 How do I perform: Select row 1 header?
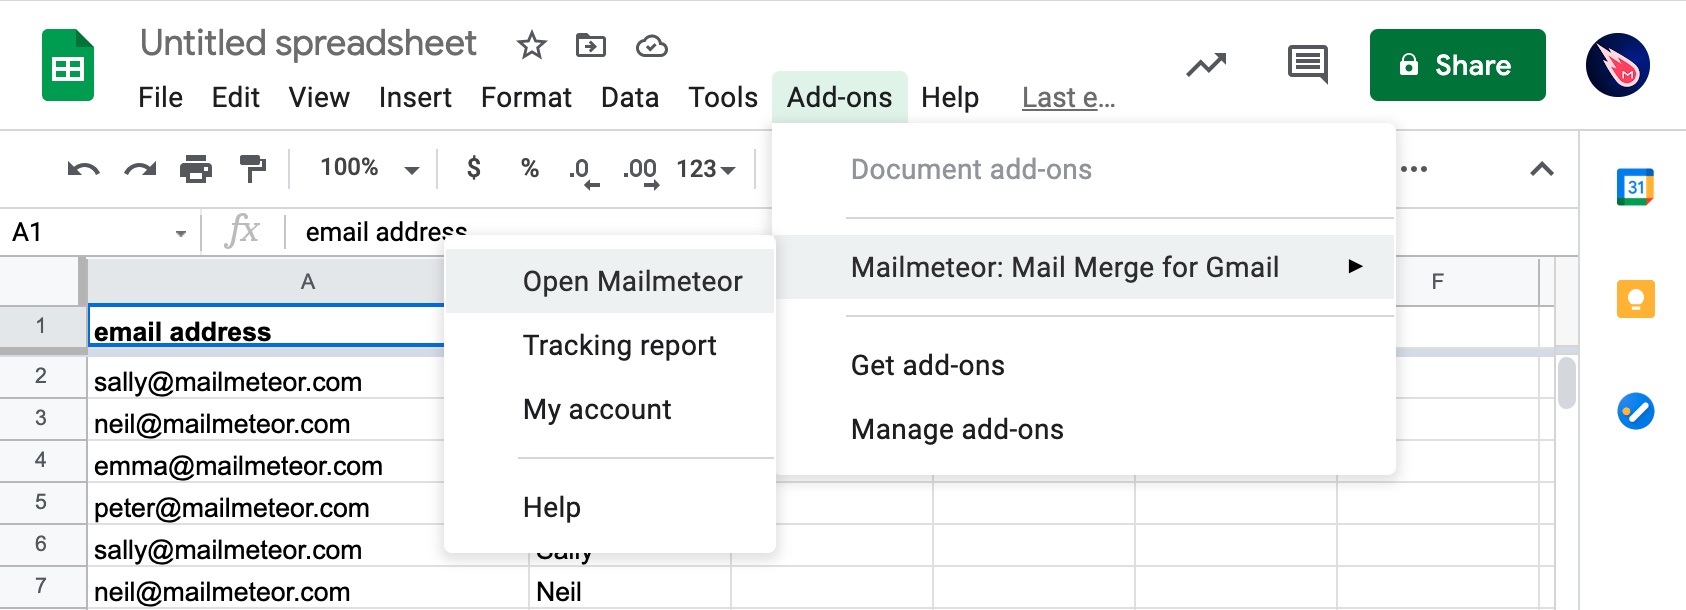[41, 326]
